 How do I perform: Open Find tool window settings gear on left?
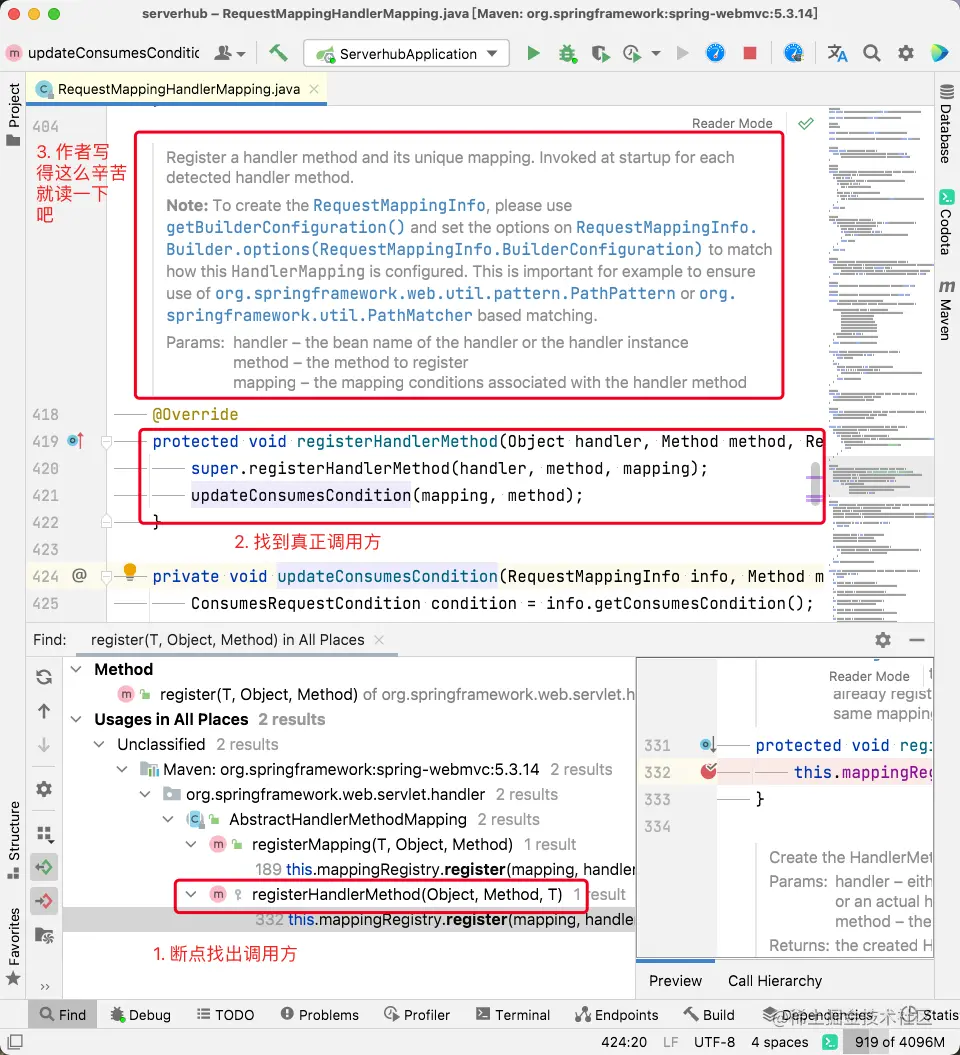click(x=44, y=789)
